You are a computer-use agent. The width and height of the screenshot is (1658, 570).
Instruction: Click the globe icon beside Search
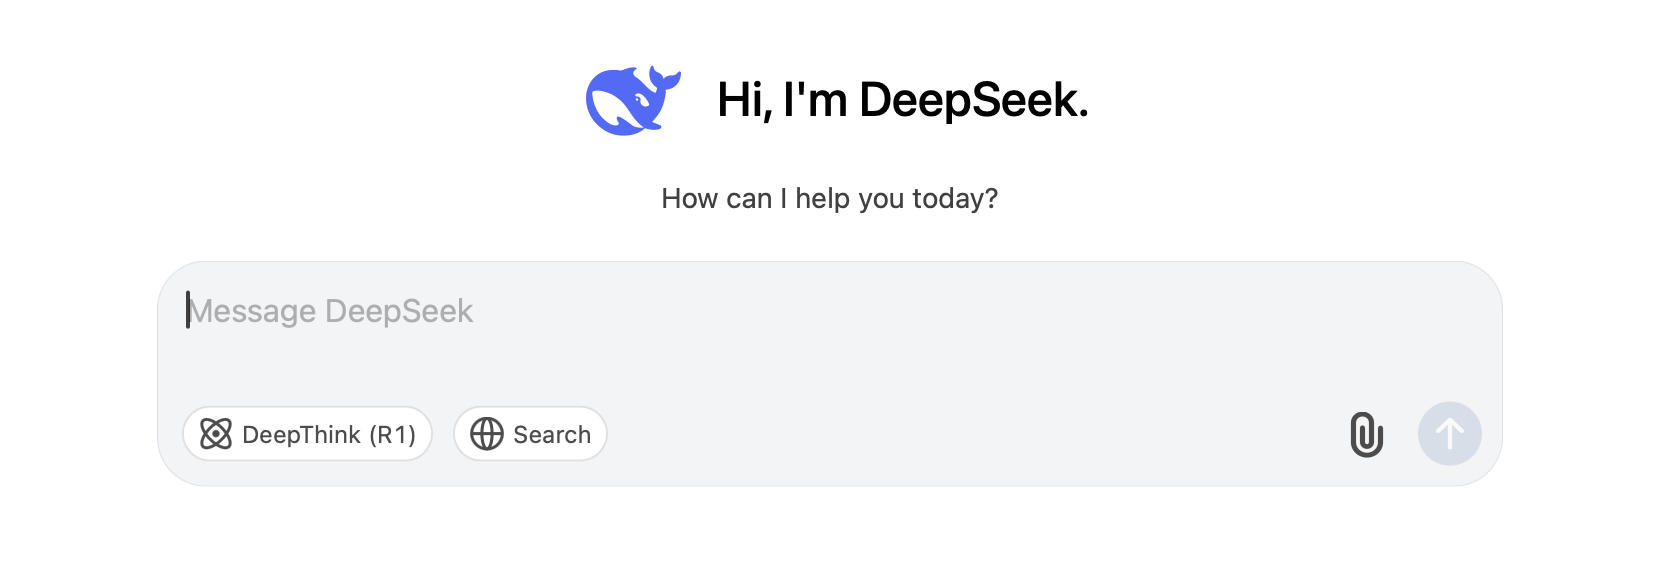pyautogui.click(x=487, y=434)
